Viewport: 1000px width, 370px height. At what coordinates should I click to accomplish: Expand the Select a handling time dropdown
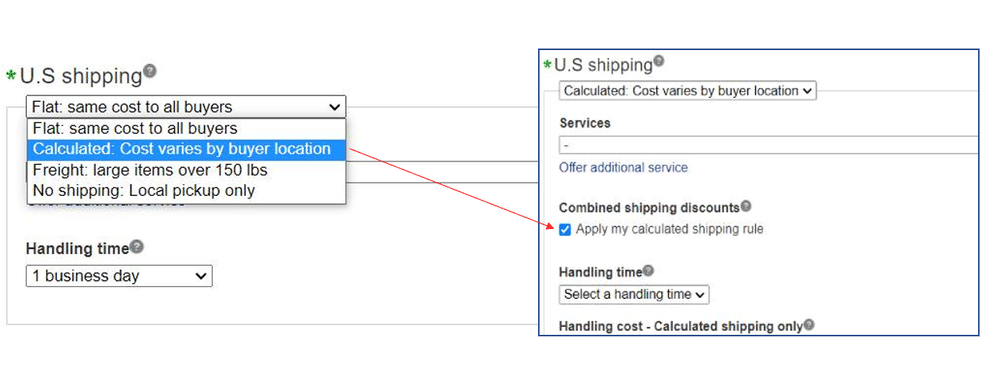(x=634, y=295)
